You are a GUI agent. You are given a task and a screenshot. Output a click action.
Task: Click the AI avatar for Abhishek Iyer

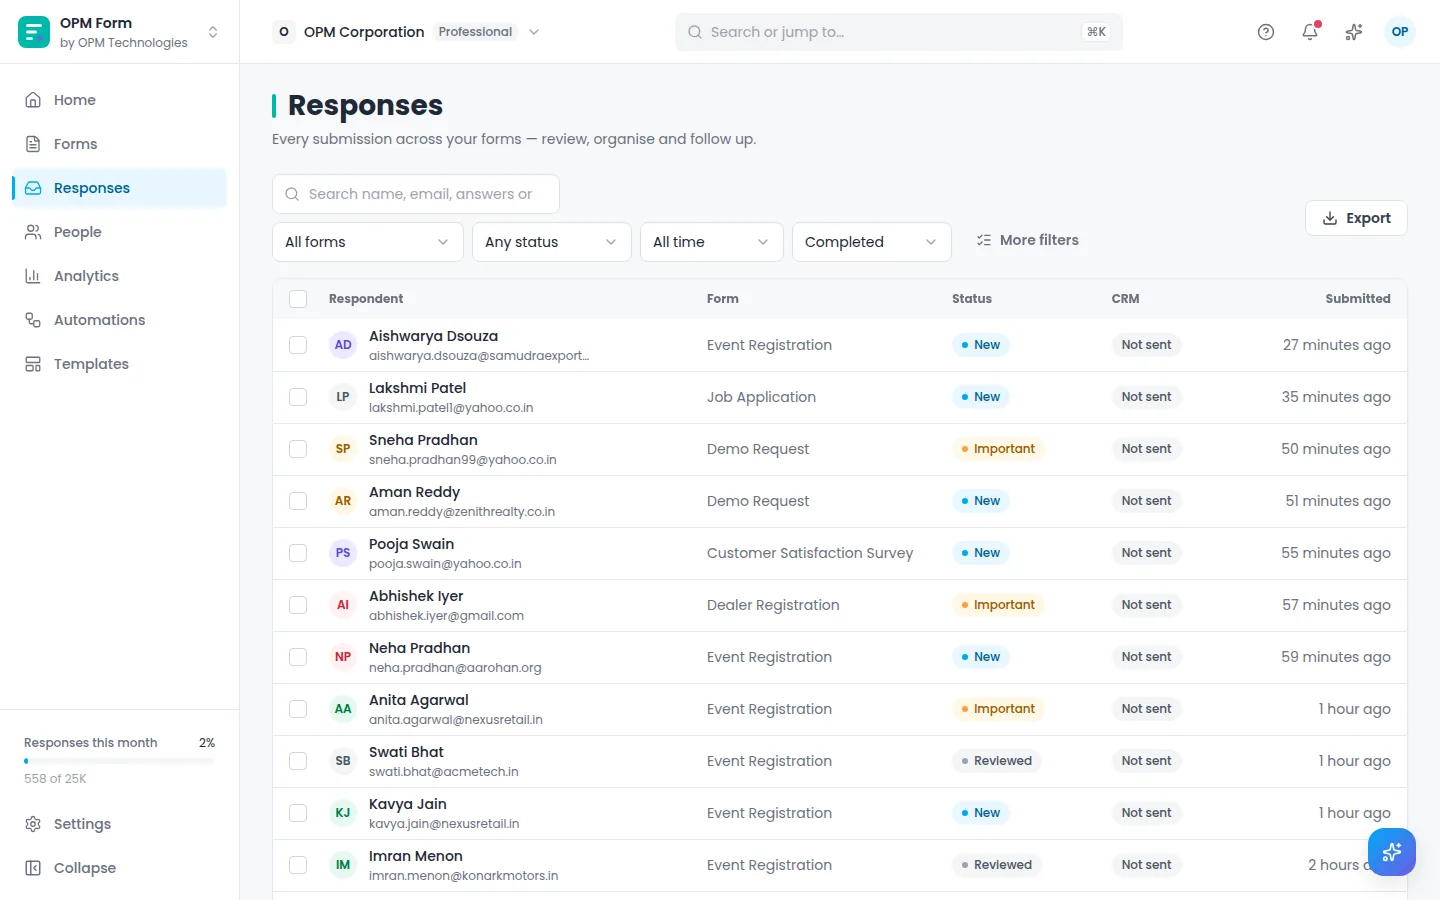(x=343, y=605)
